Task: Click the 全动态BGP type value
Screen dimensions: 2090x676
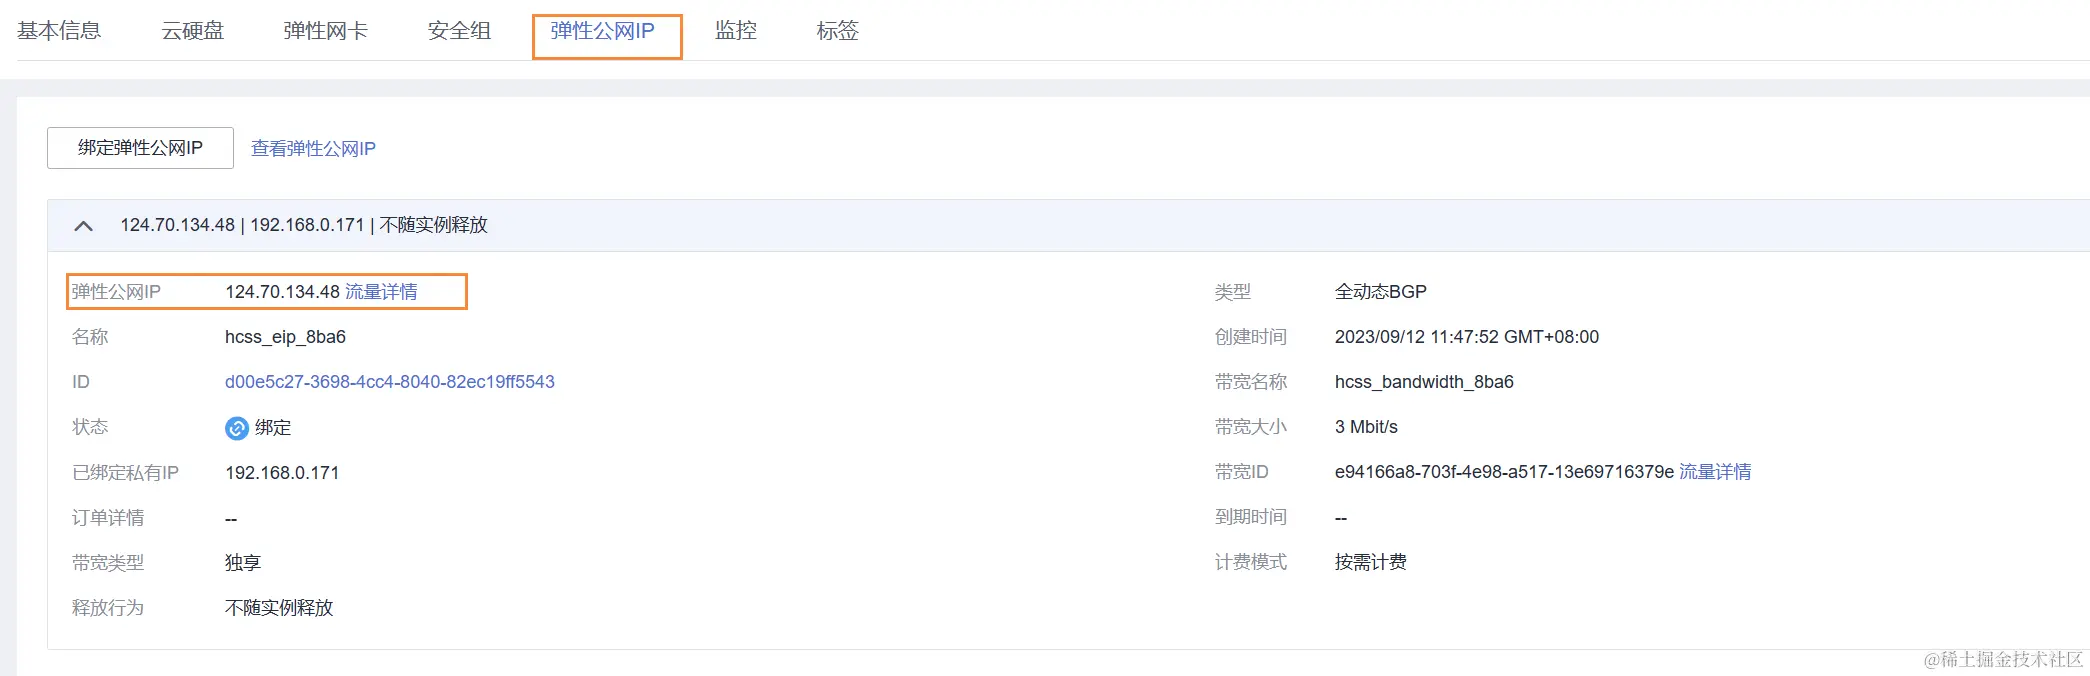Action: (1381, 292)
